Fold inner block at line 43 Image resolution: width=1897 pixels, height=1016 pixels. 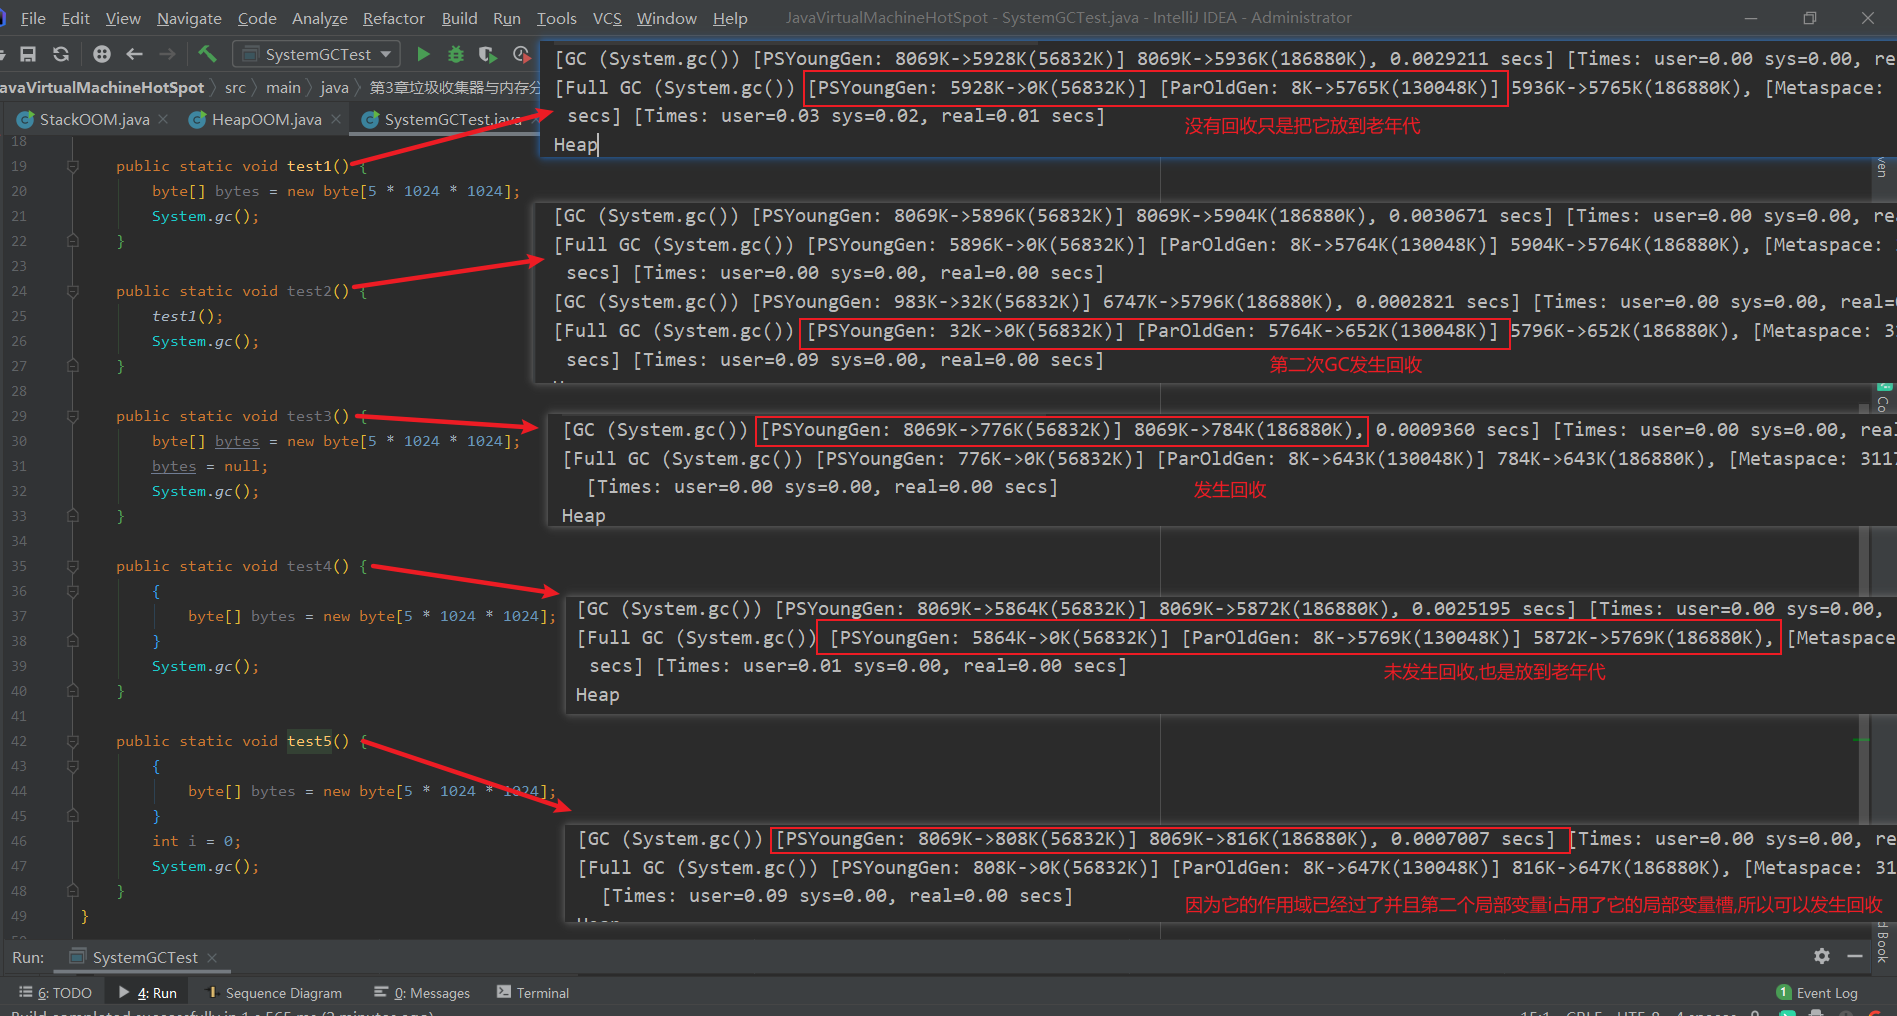72,766
